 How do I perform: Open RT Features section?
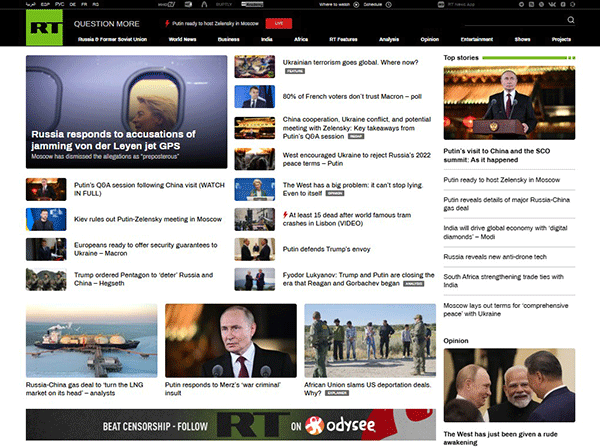tap(343, 39)
